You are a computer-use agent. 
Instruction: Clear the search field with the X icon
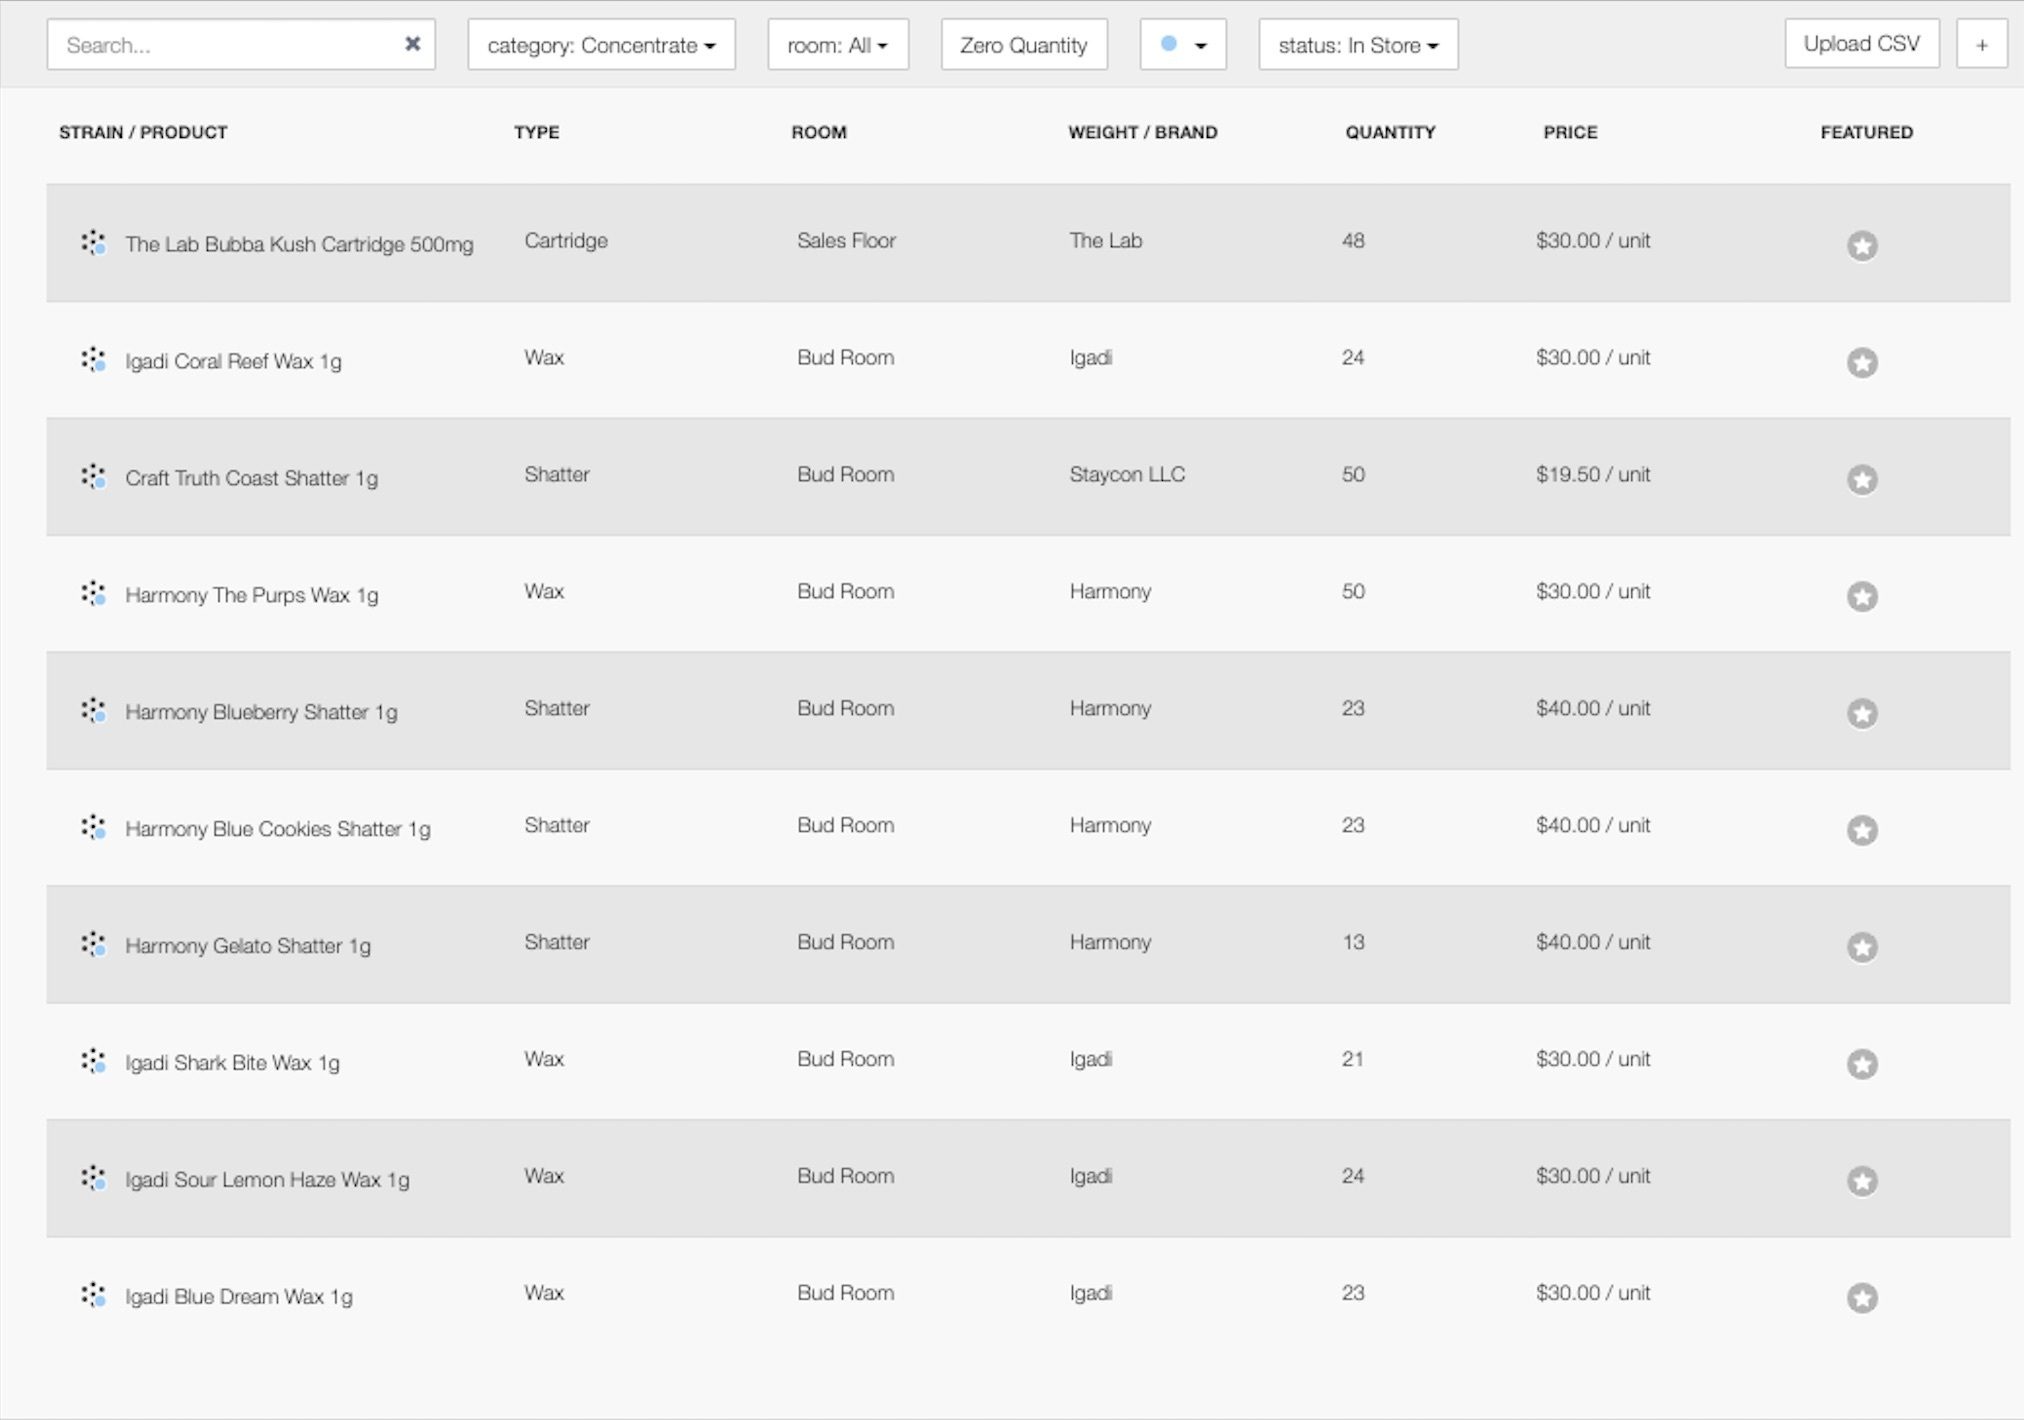point(412,44)
